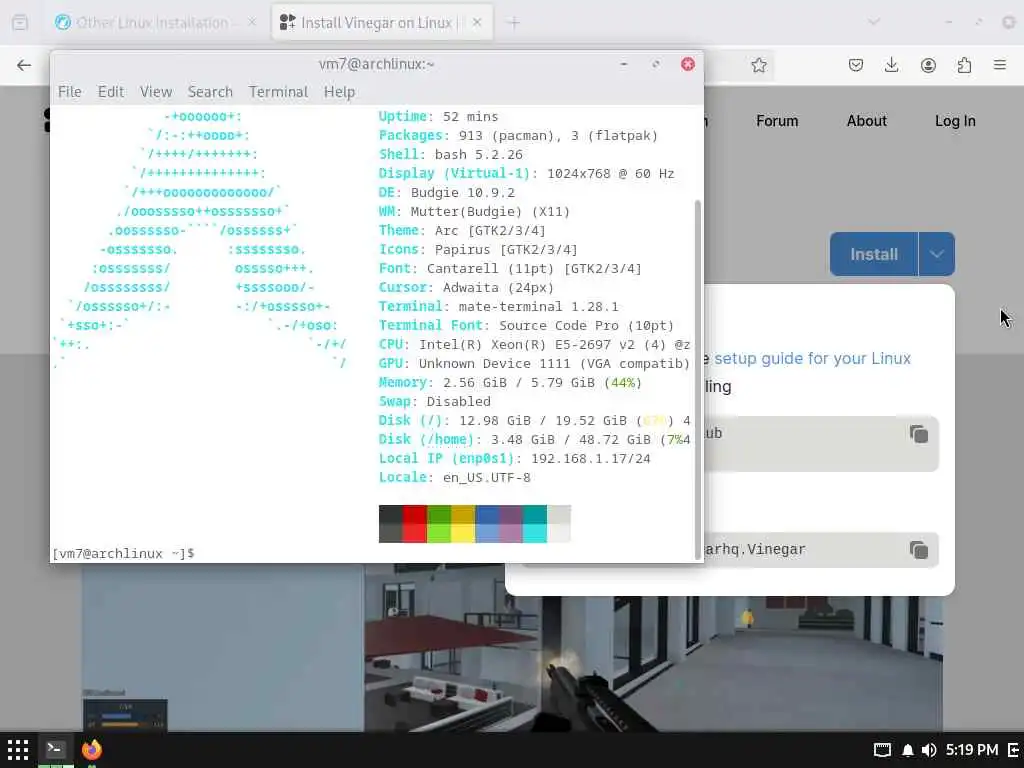Open the Firefox View icon
Viewport: 1024px width, 768px height.
click(20, 23)
